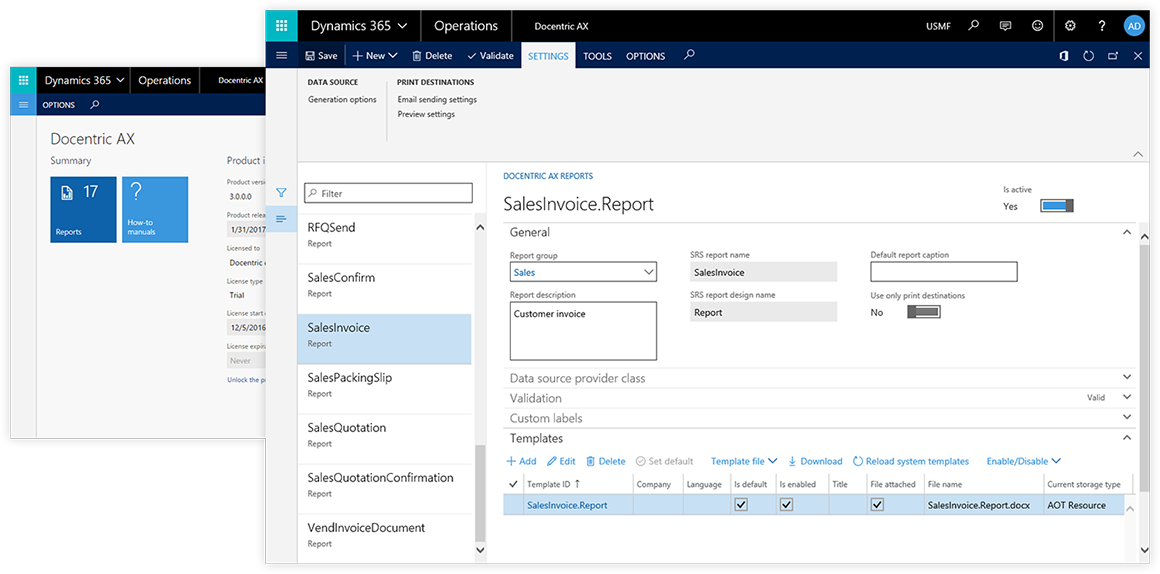1160x574 pixels.
Task: Click the refresh icon in action bar
Action: coord(1088,55)
